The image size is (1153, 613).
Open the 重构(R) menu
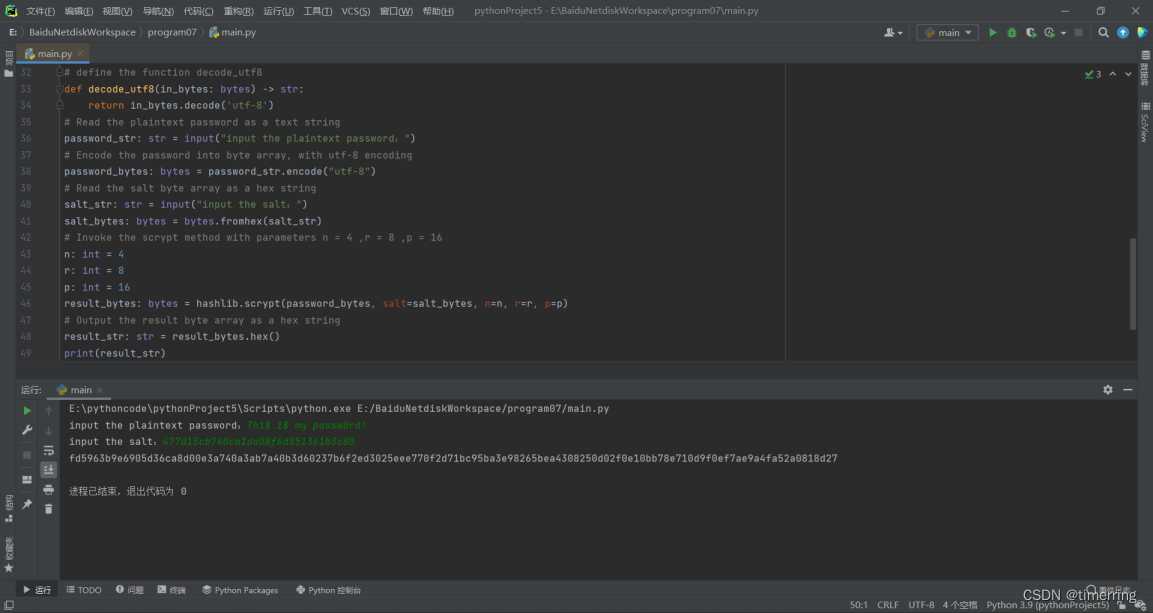click(239, 11)
